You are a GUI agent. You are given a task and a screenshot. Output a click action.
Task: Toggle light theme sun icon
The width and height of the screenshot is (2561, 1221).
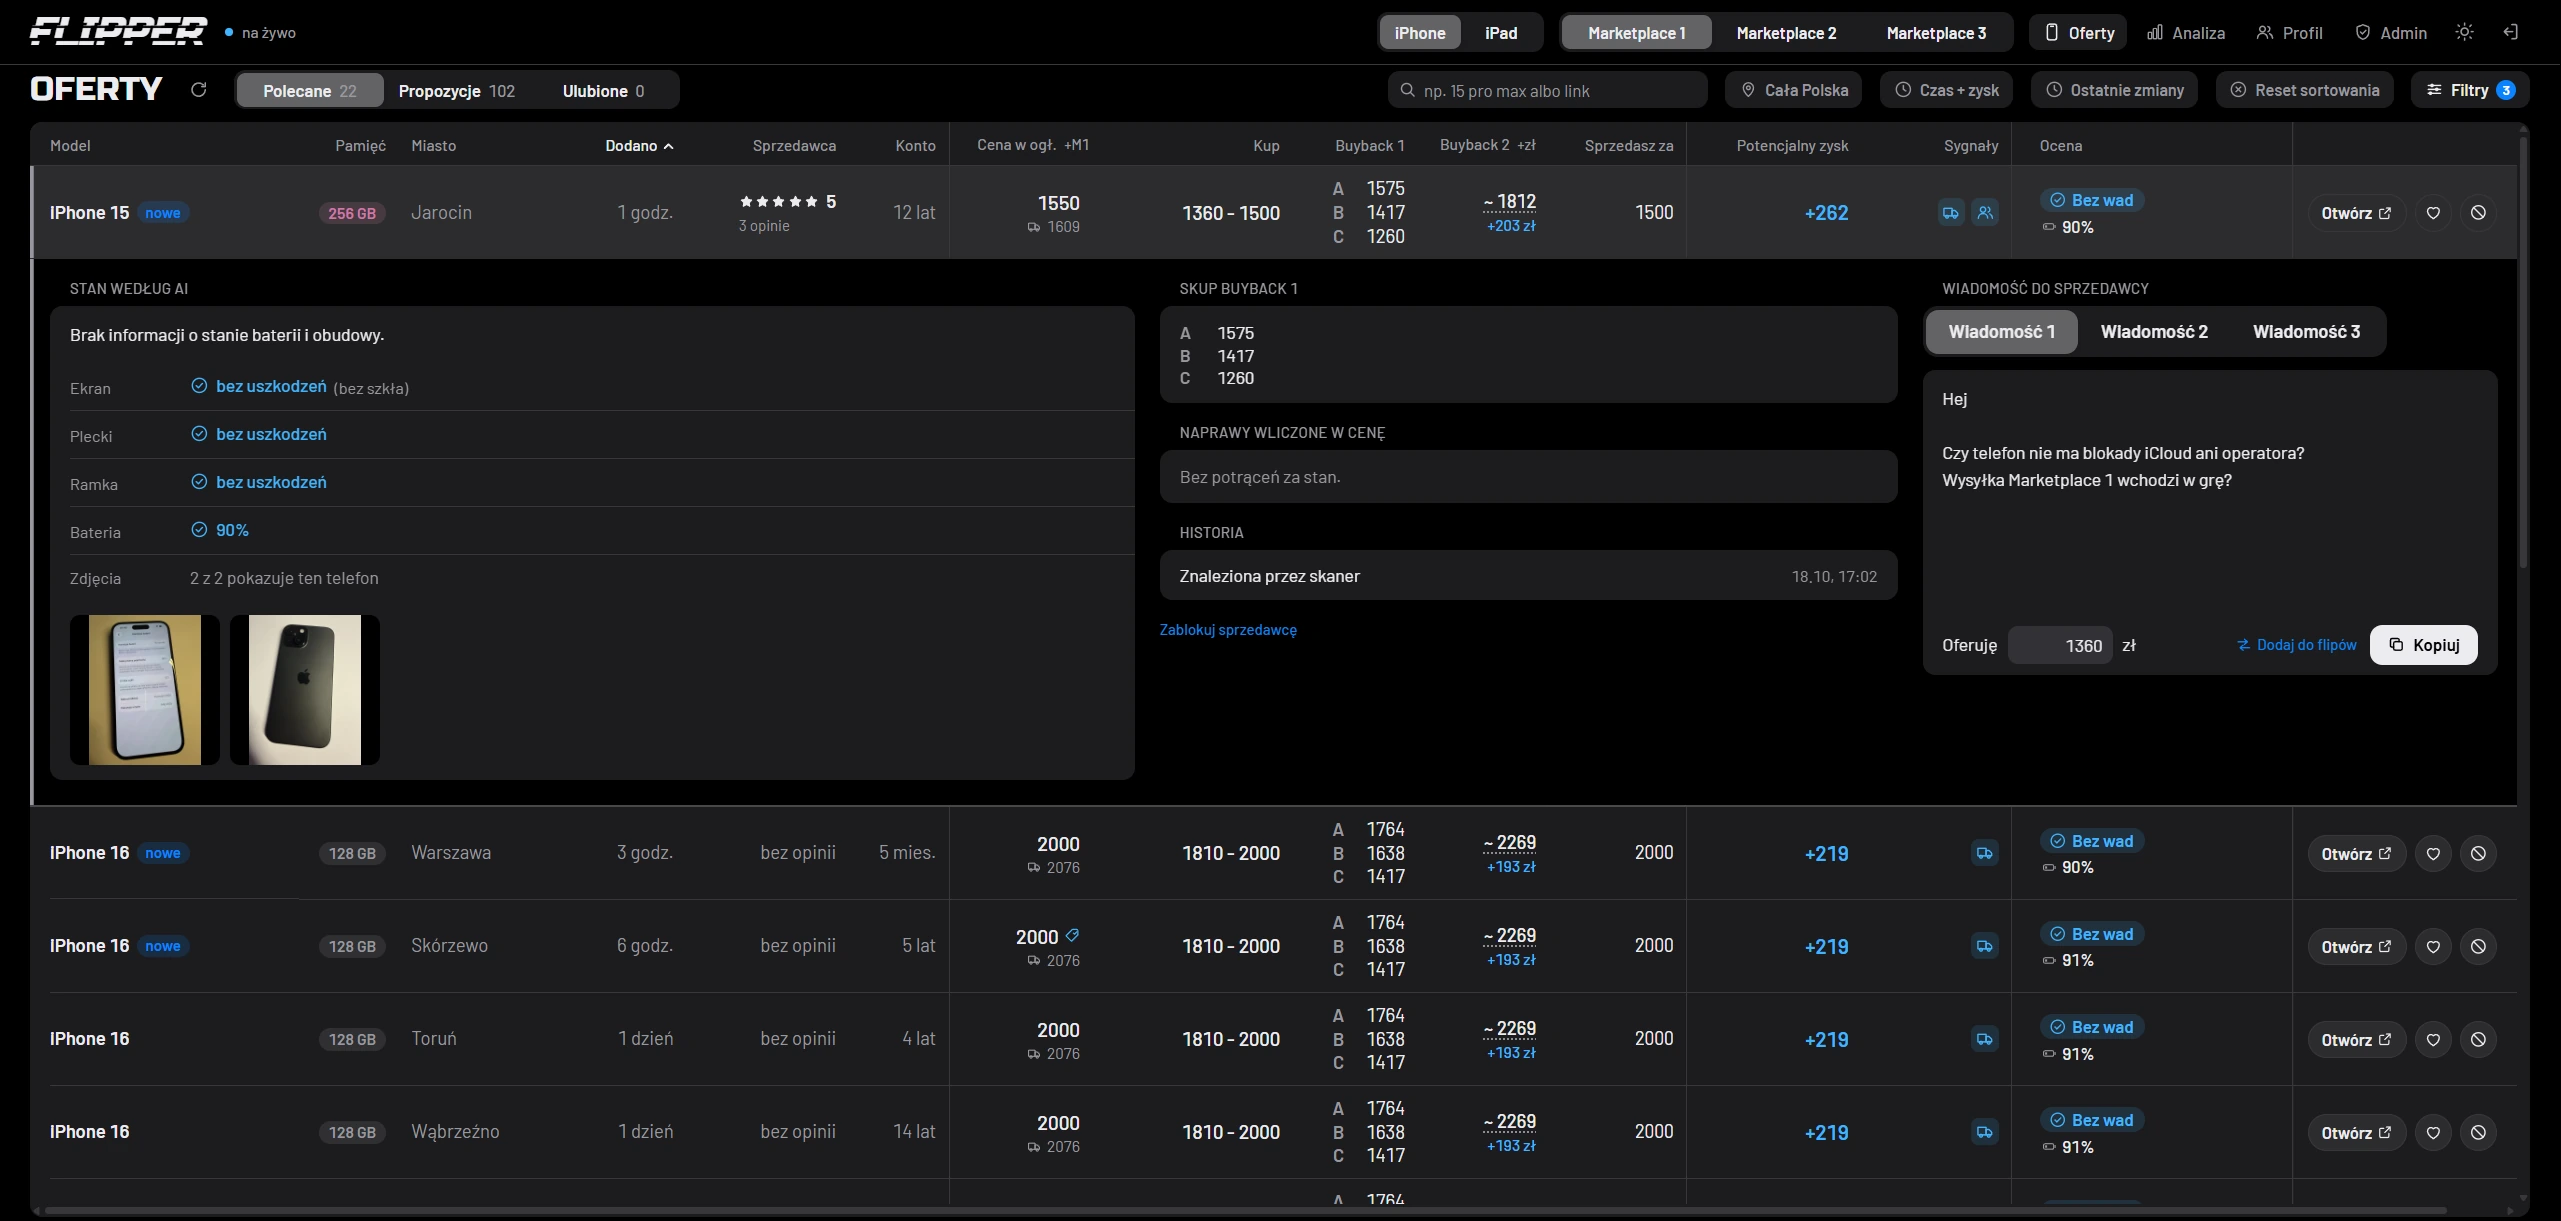tap(2465, 32)
